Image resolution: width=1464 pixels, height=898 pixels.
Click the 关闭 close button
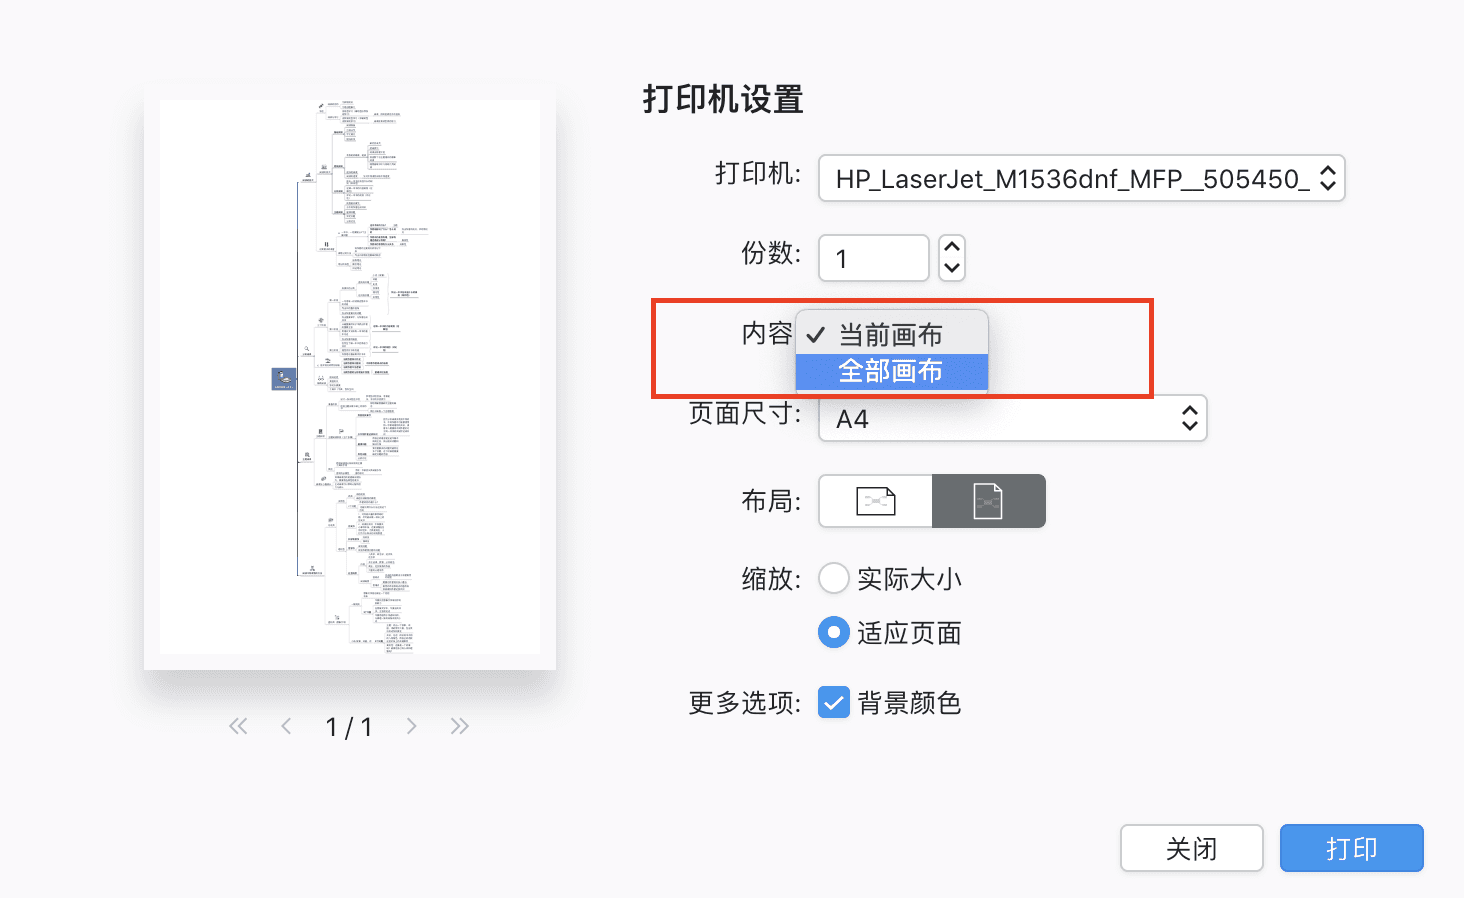click(x=1191, y=848)
